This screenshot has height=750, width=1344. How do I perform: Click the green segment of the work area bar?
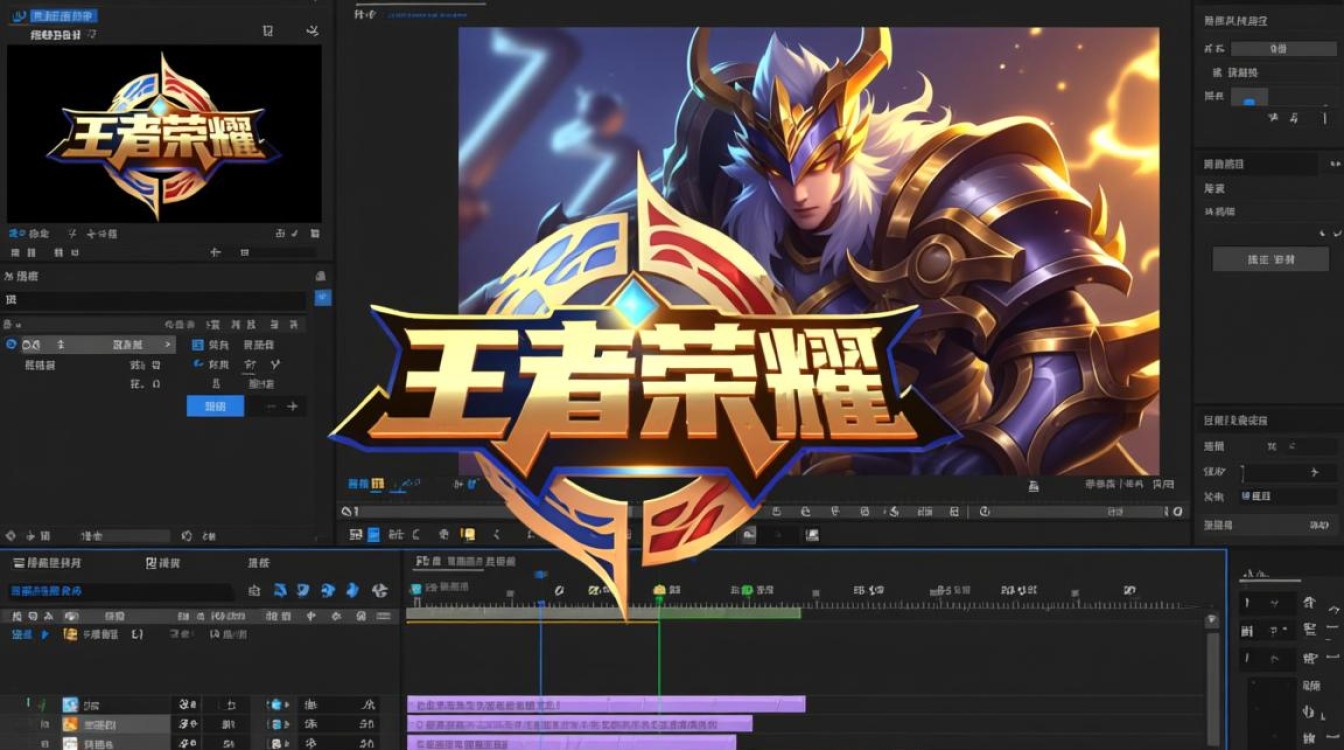(730, 612)
